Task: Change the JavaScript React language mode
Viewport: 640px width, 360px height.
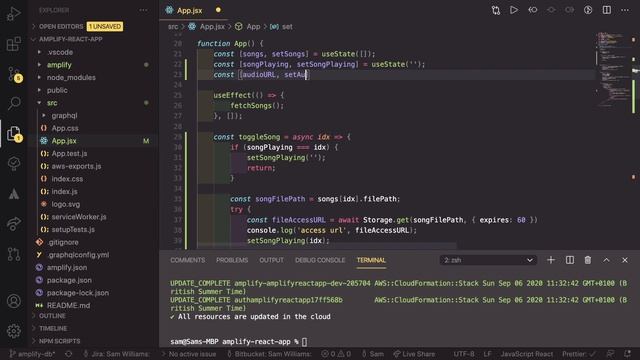Action: pyautogui.click(x=527, y=354)
